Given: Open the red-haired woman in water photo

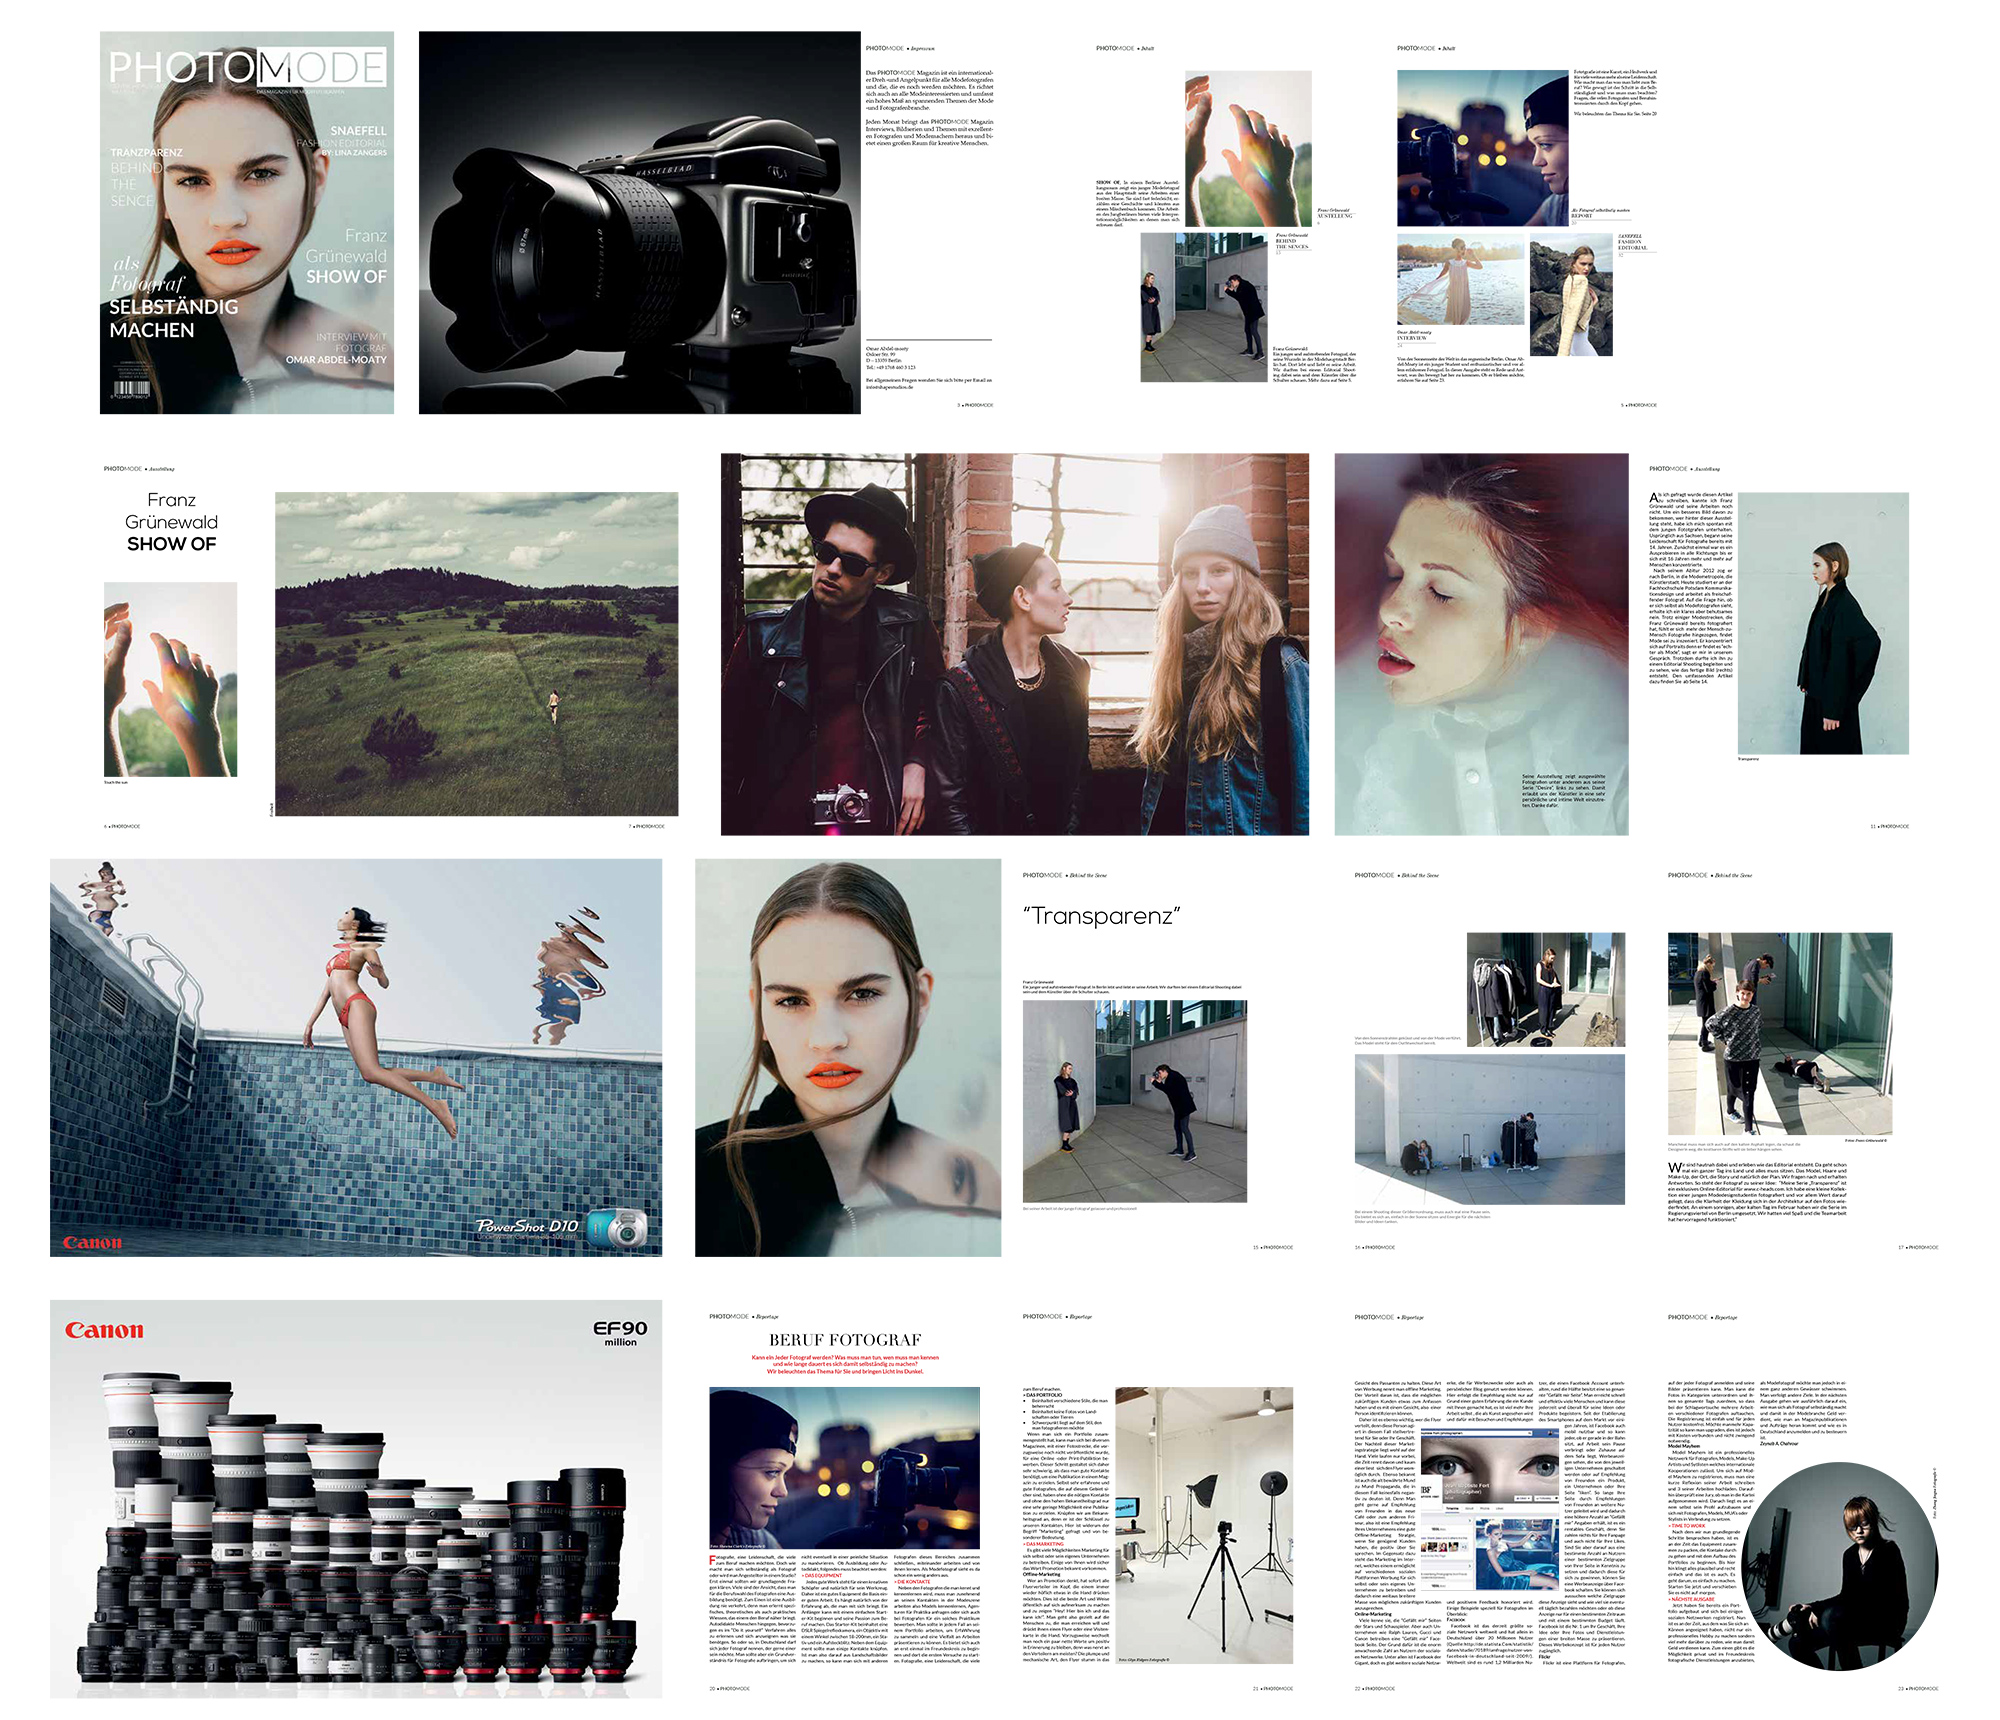Looking at the screenshot, I should (1481, 644).
